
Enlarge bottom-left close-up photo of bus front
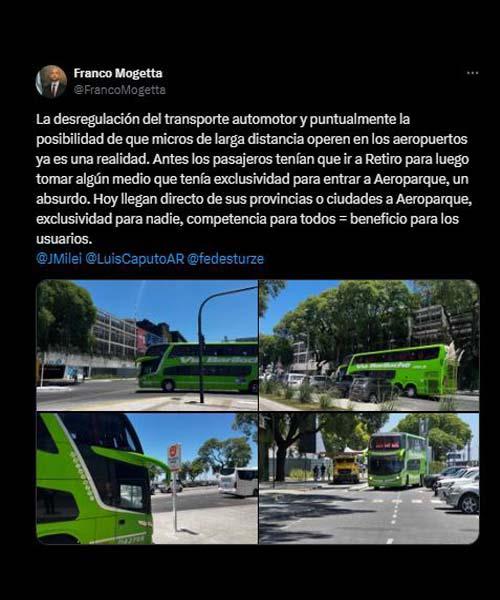point(147,478)
